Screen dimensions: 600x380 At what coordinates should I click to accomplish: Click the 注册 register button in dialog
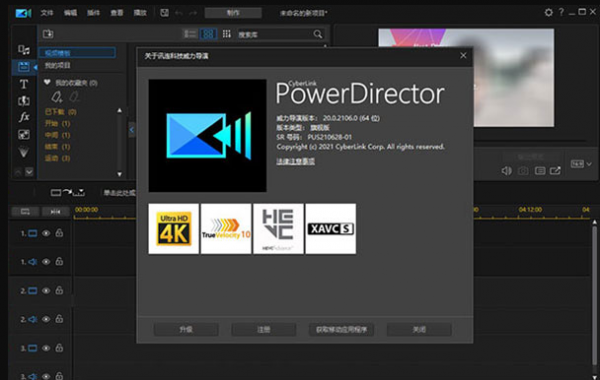click(x=264, y=329)
